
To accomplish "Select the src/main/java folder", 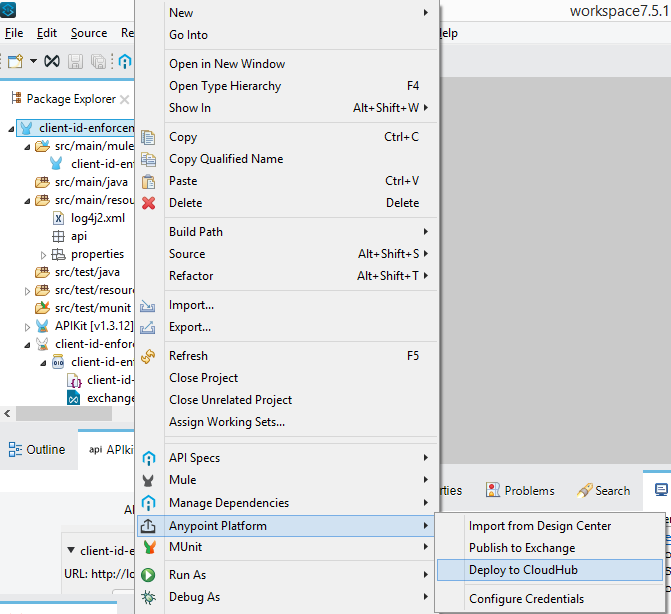I will click(x=91, y=182).
